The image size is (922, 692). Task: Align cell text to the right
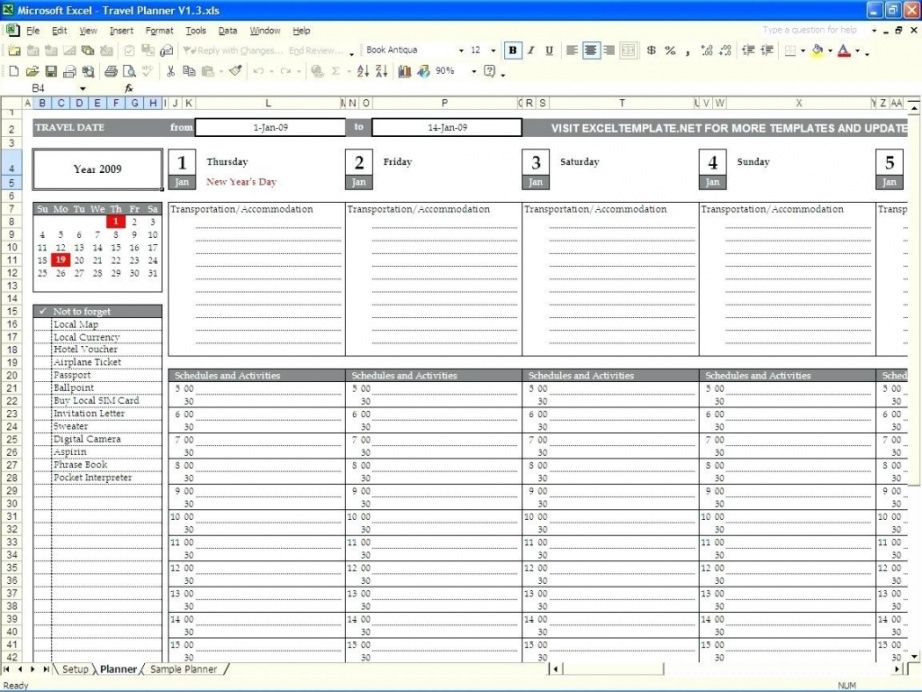[609, 51]
